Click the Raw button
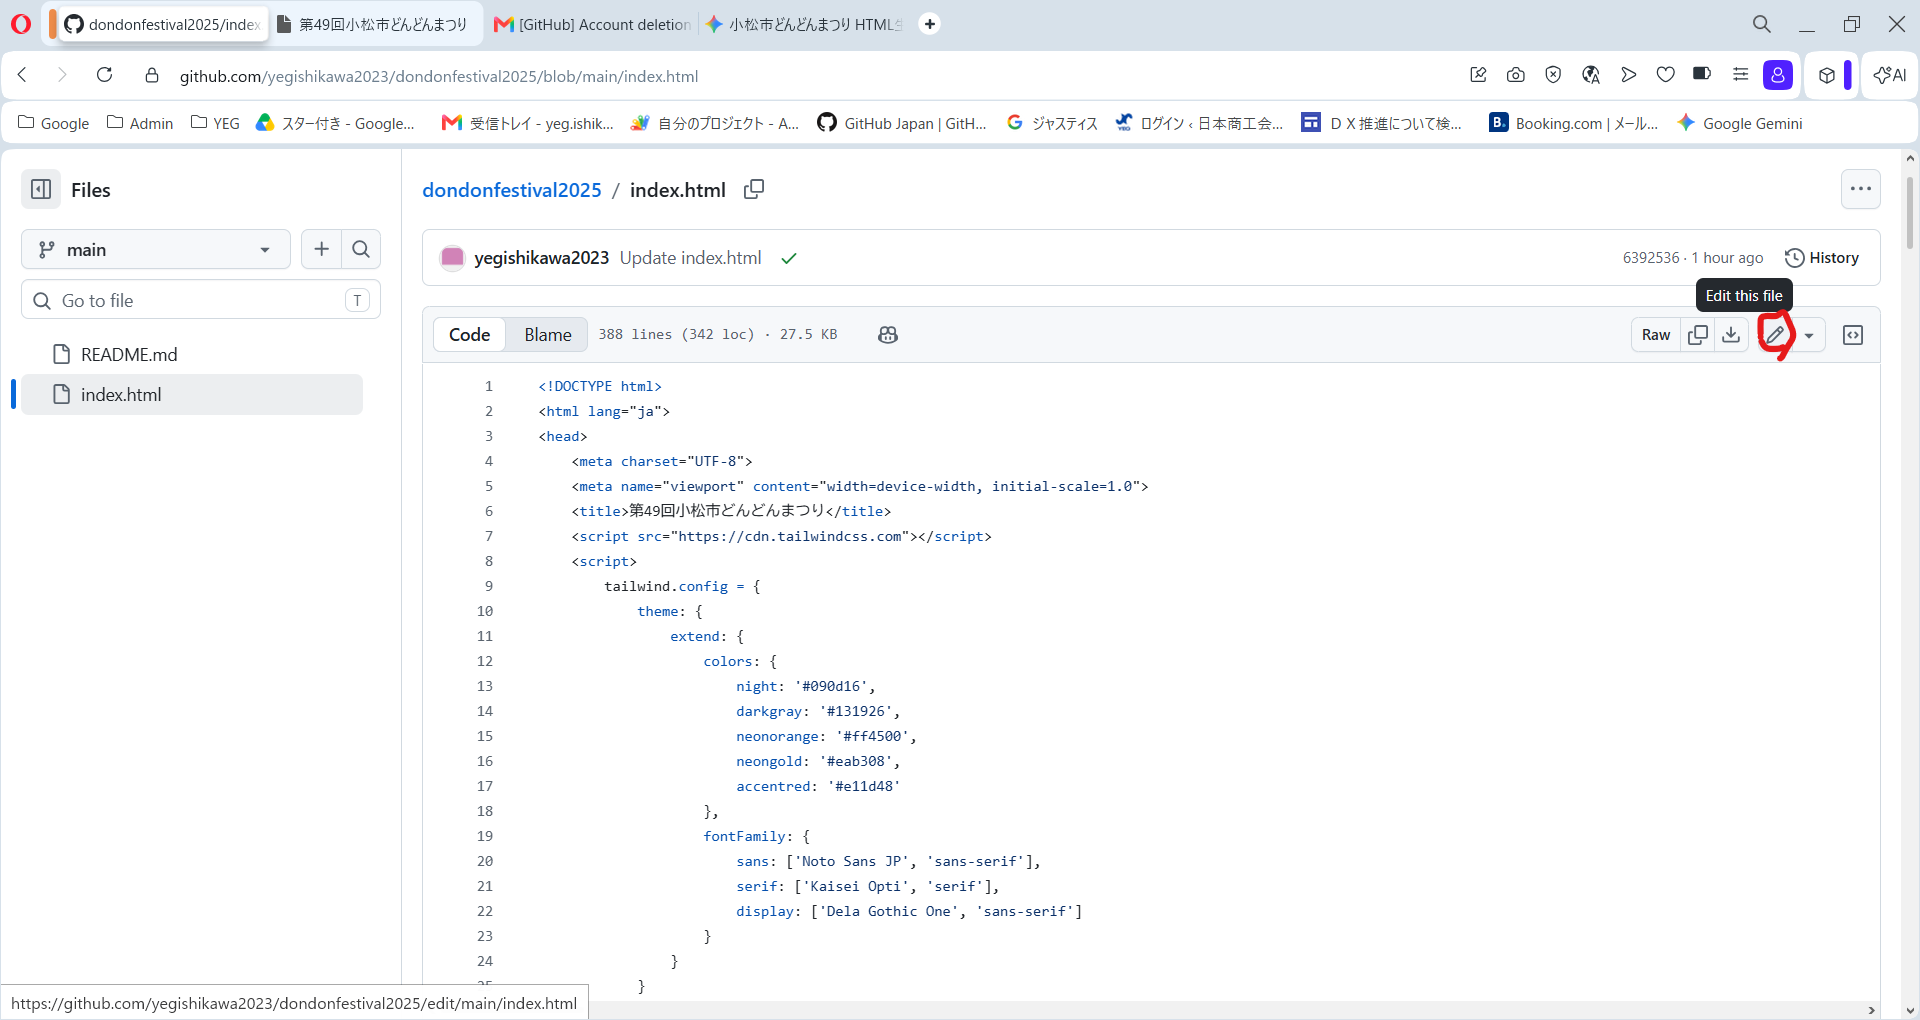This screenshot has width=1920, height=1020. coord(1656,335)
